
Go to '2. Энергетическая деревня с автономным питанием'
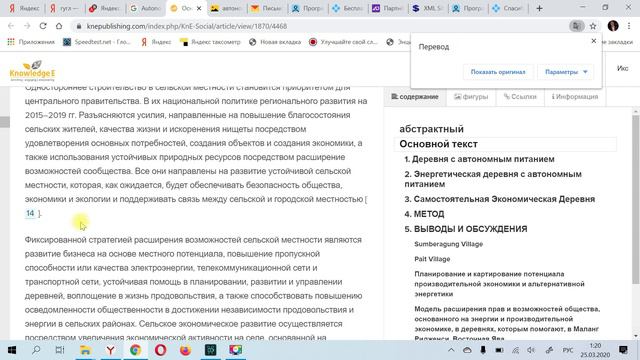click(493, 179)
